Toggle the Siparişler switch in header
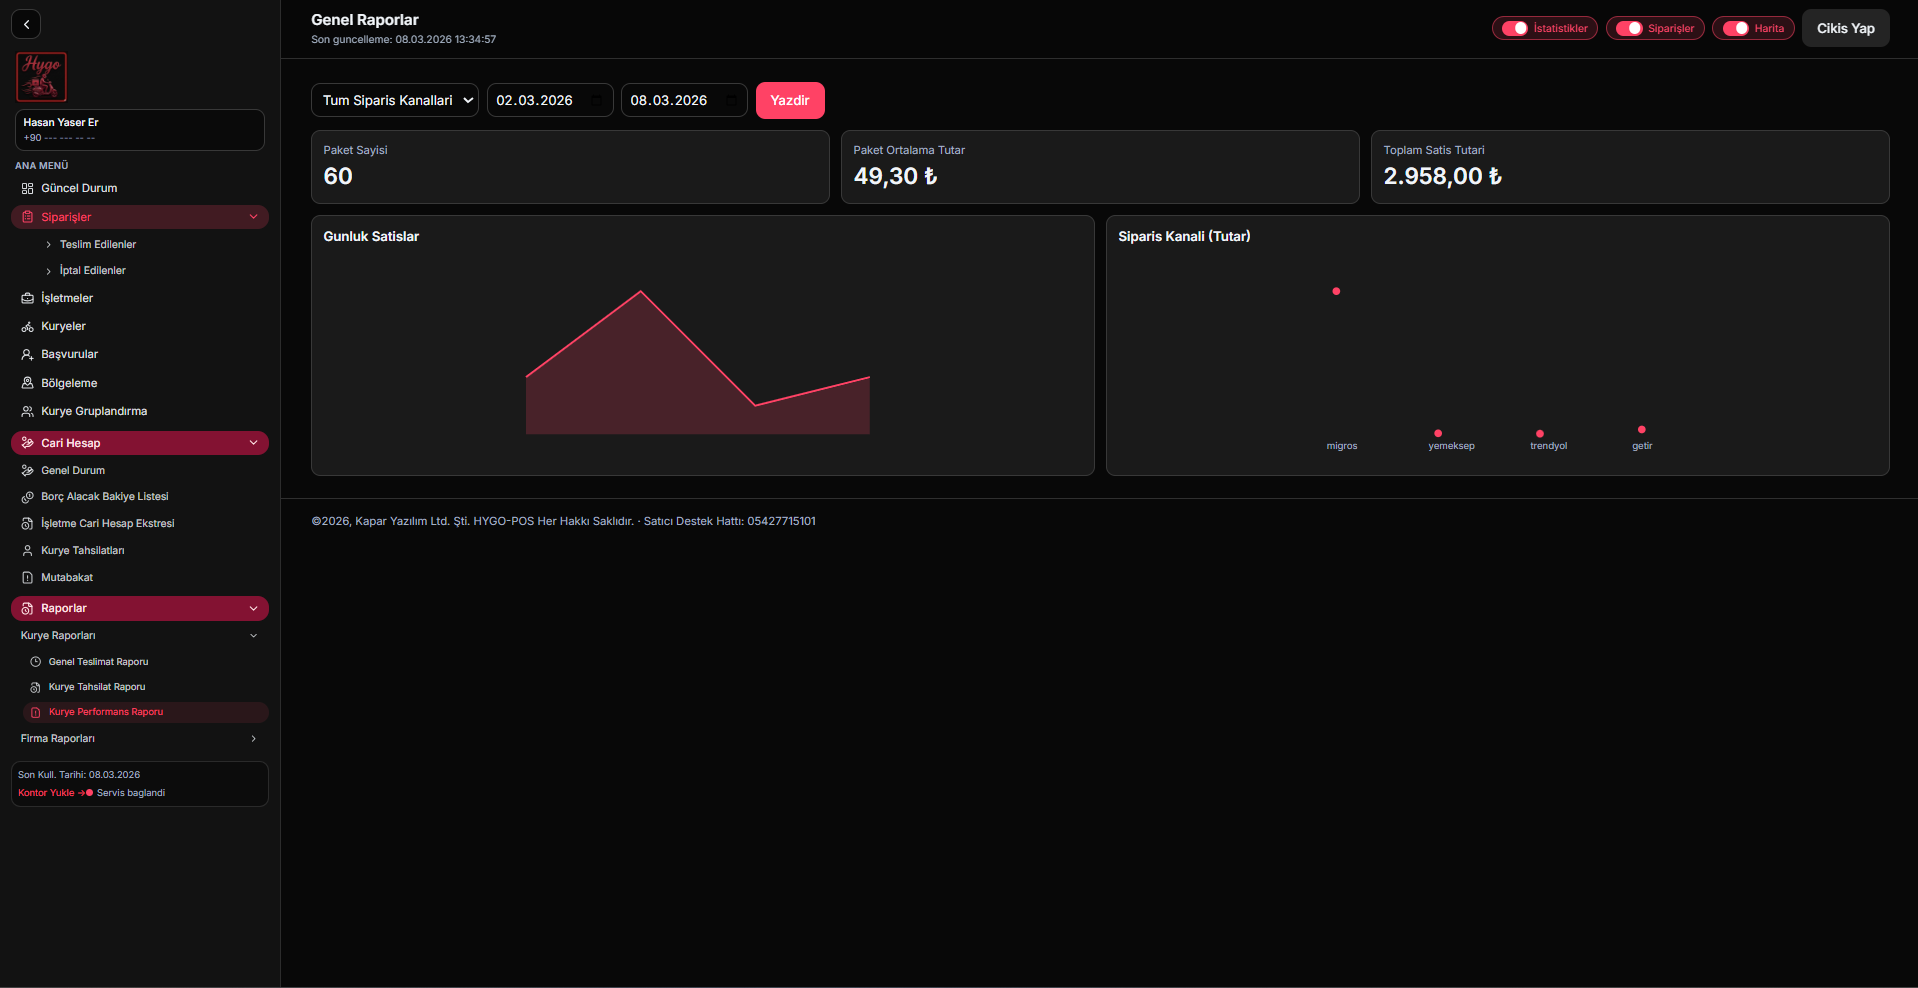 (x=1629, y=28)
